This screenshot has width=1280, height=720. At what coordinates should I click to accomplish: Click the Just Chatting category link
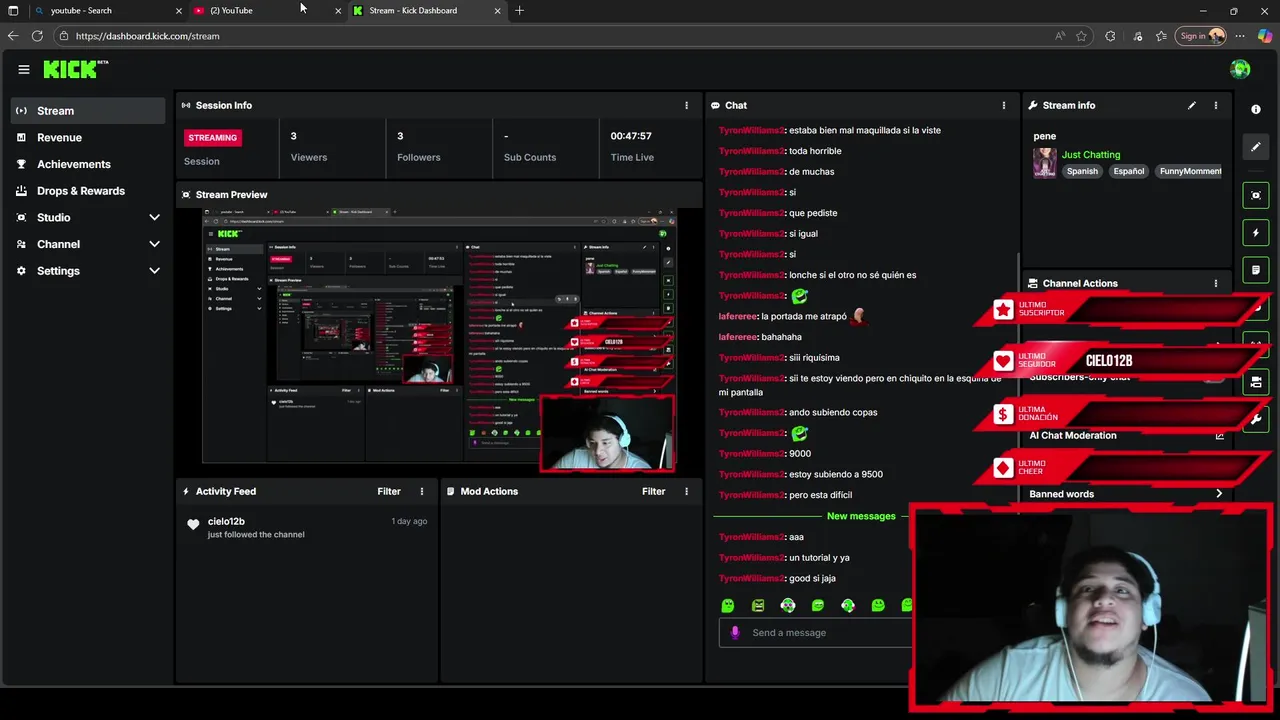pos(1091,155)
